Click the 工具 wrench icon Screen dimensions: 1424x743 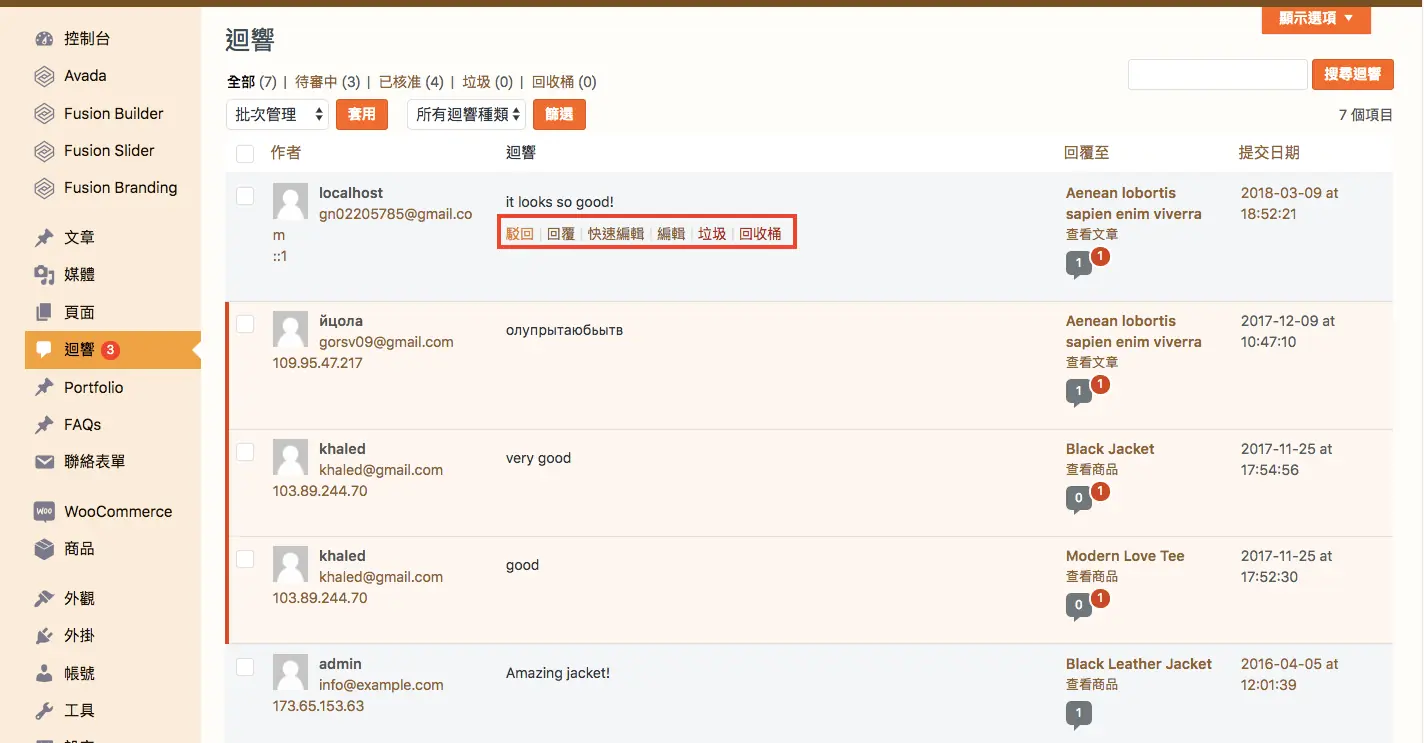pos(44,711)
